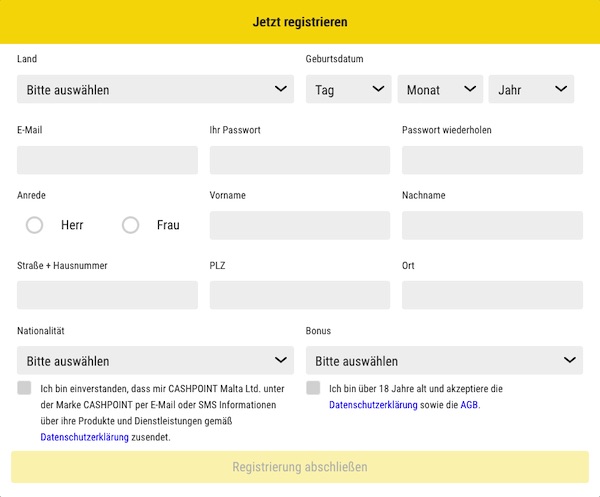Select the Herr radio button
The width and height of the screenshot is (600, 497).
coord(34,225)
